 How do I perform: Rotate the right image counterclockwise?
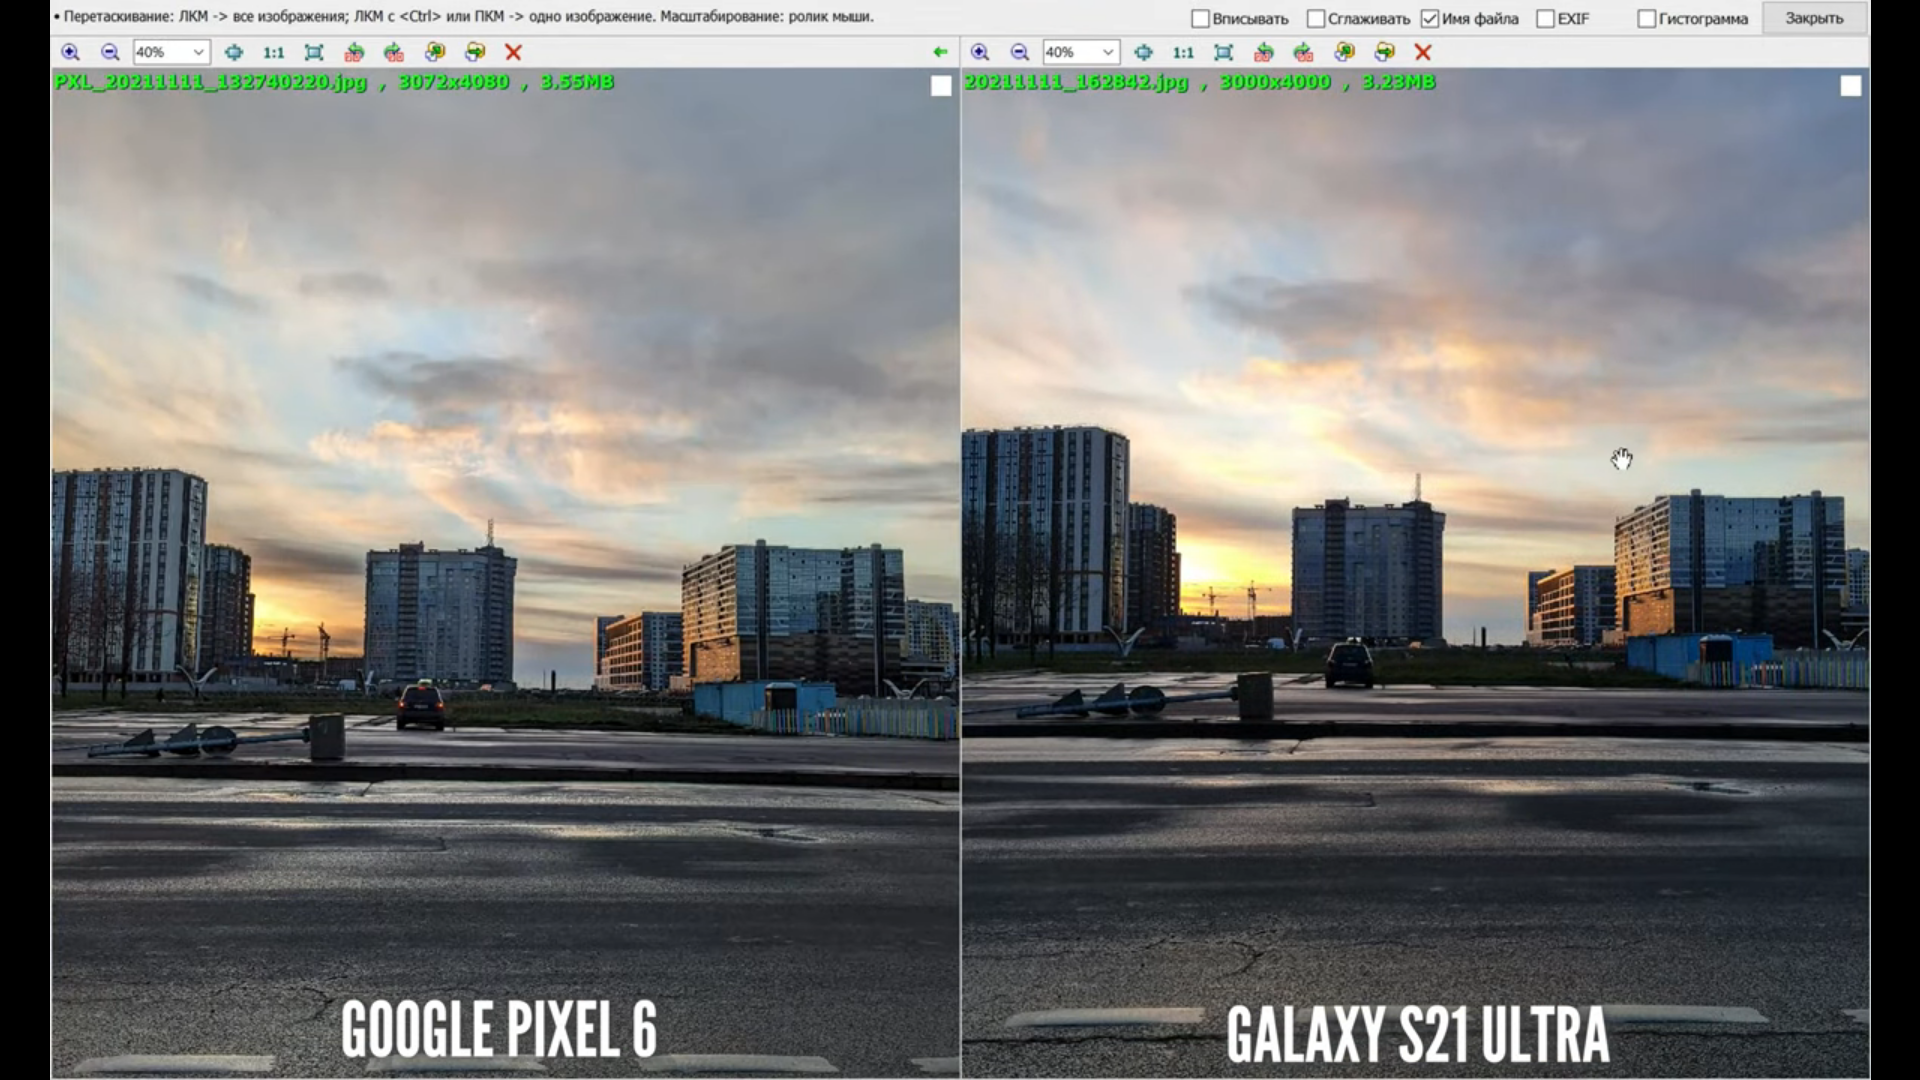[x=1264, y=52]
